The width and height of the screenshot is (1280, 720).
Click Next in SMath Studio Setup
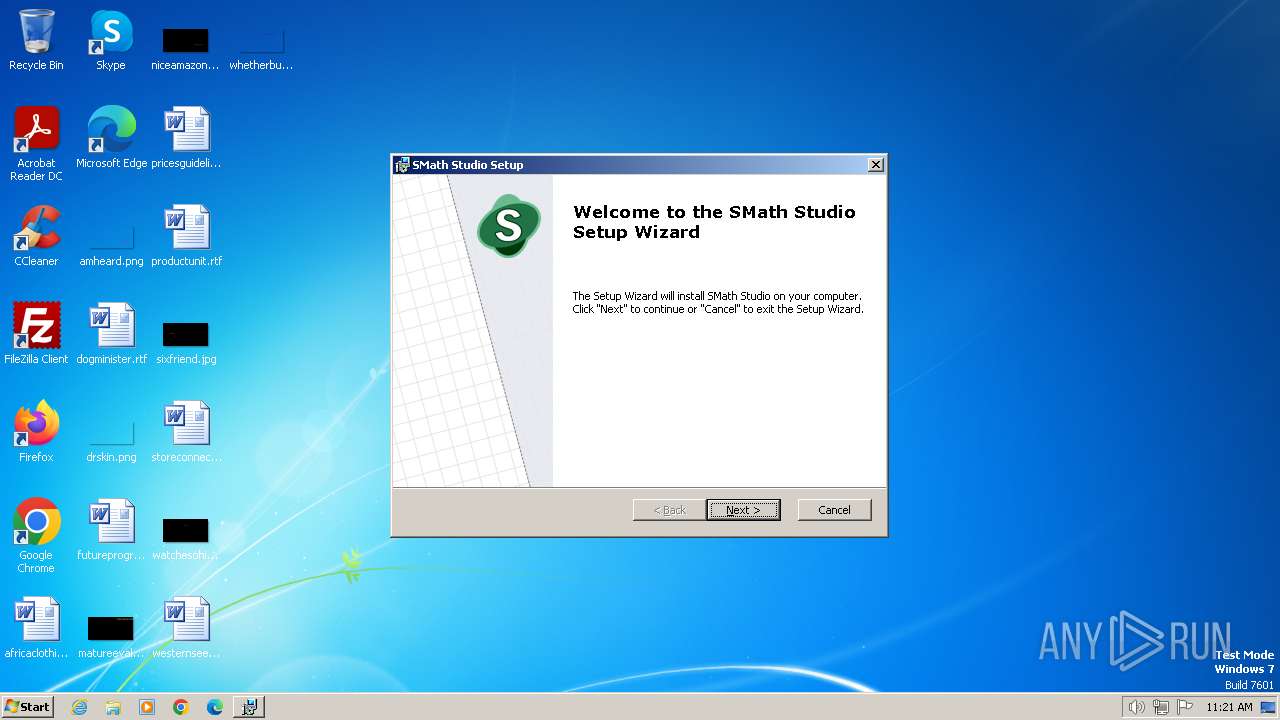click(x=743, y=510)
